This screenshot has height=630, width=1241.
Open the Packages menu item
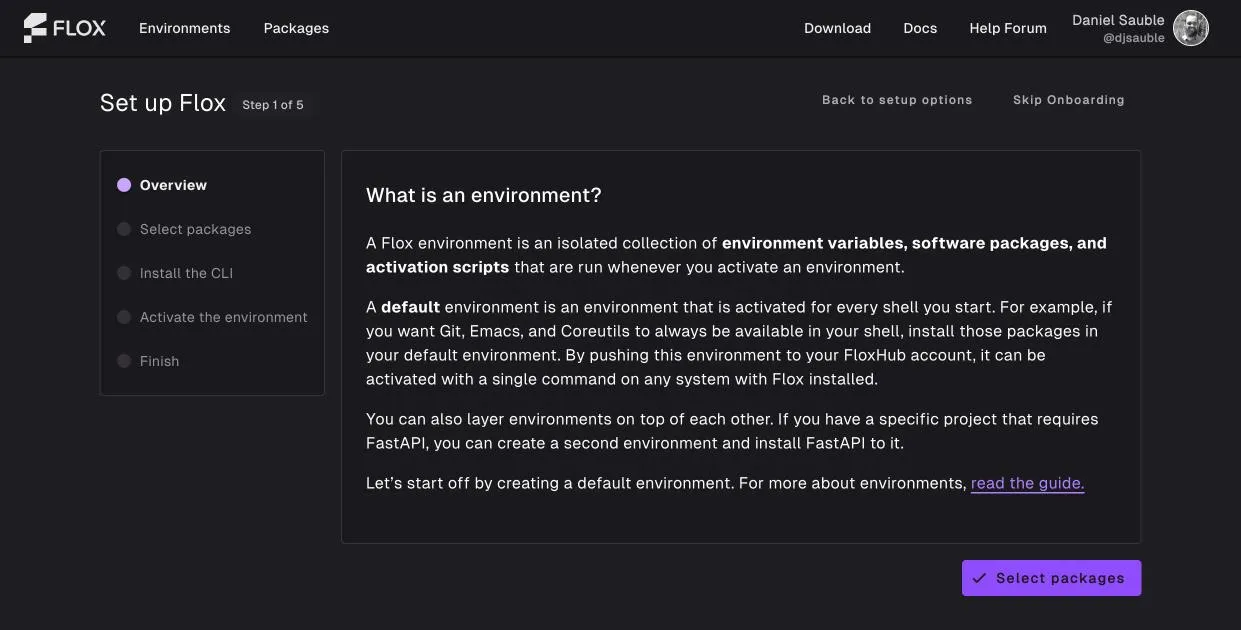(x=296, y=28)
